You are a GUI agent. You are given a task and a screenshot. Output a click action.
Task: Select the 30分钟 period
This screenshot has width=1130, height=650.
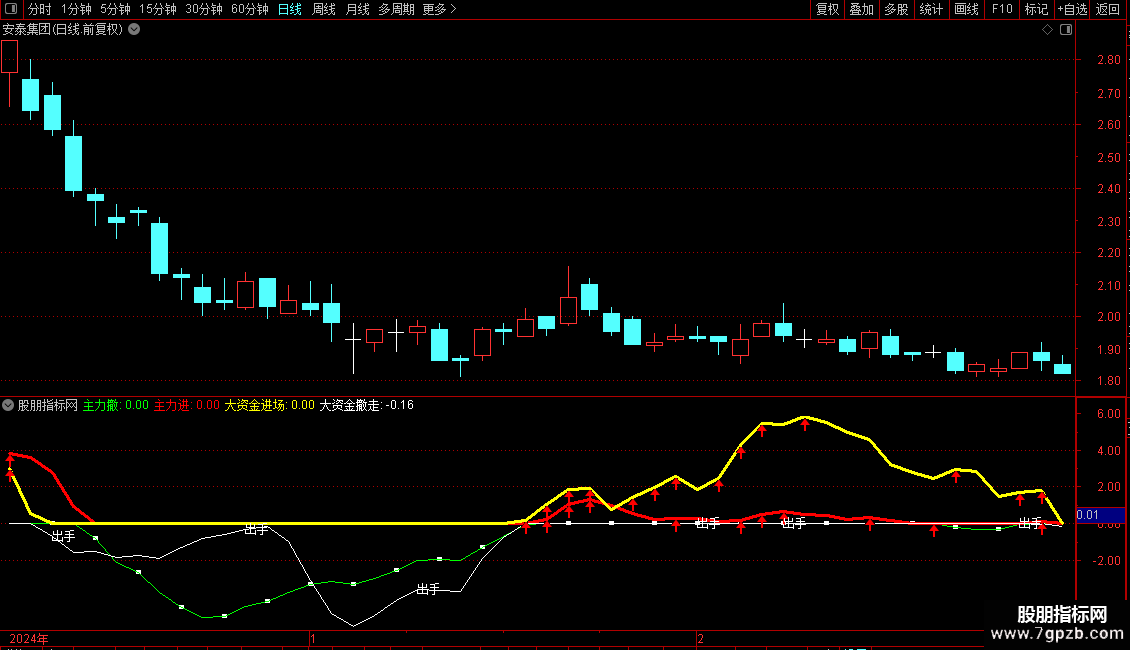[x=204, y=9]
